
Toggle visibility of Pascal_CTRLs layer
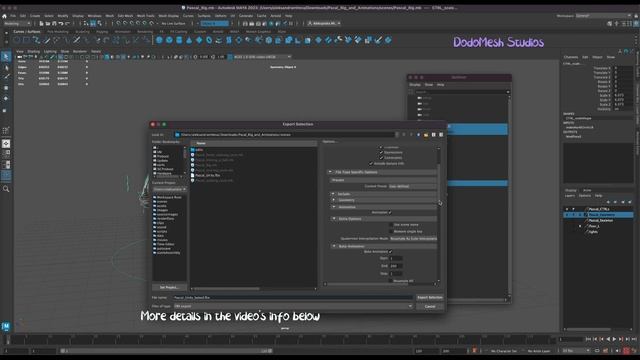pos(567,209)
